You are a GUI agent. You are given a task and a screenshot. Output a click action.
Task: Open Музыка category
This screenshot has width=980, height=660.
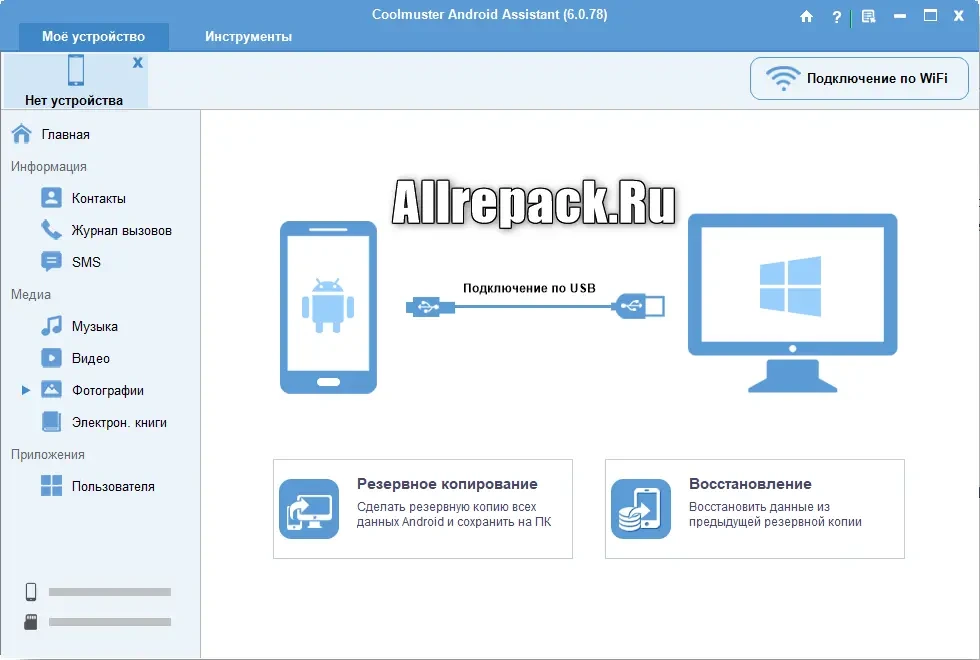(x=94, y=326)
